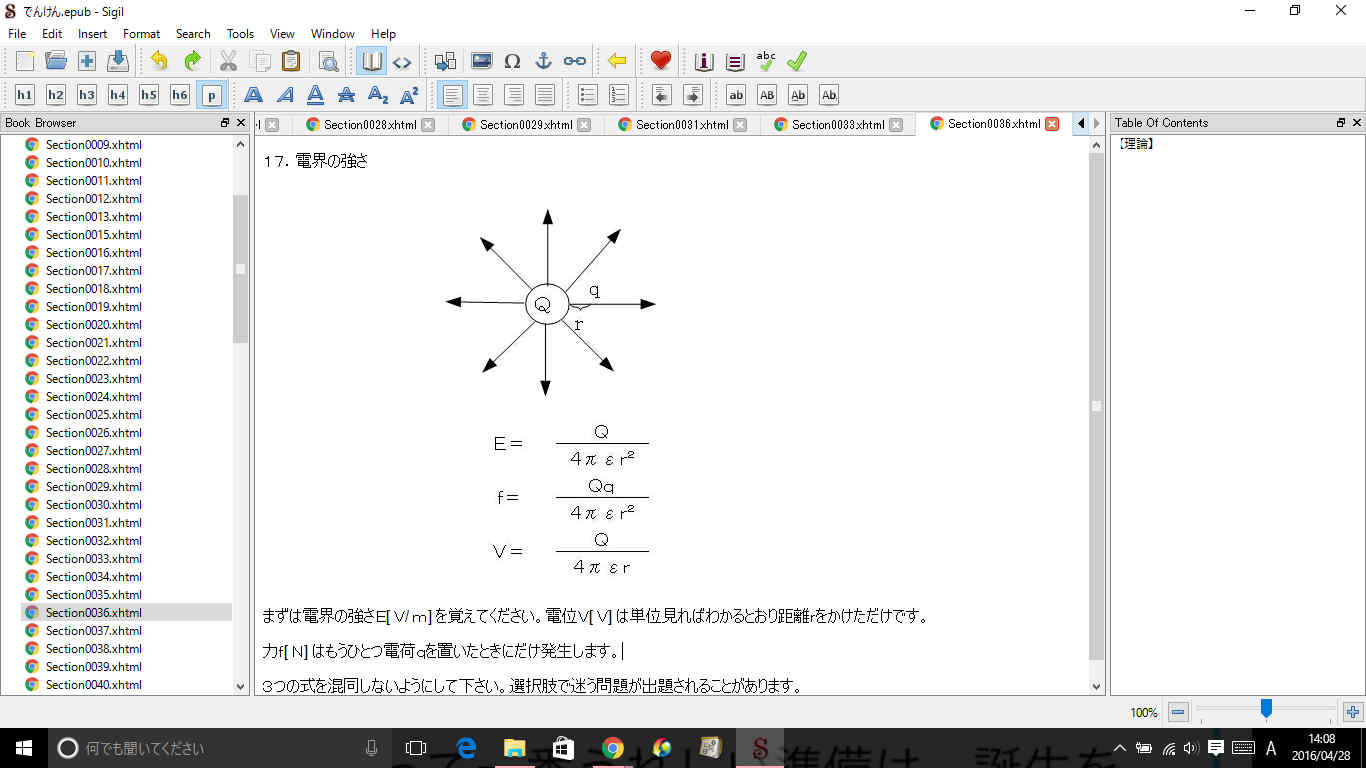Click the zoom slider handle

pos(1266,710)
